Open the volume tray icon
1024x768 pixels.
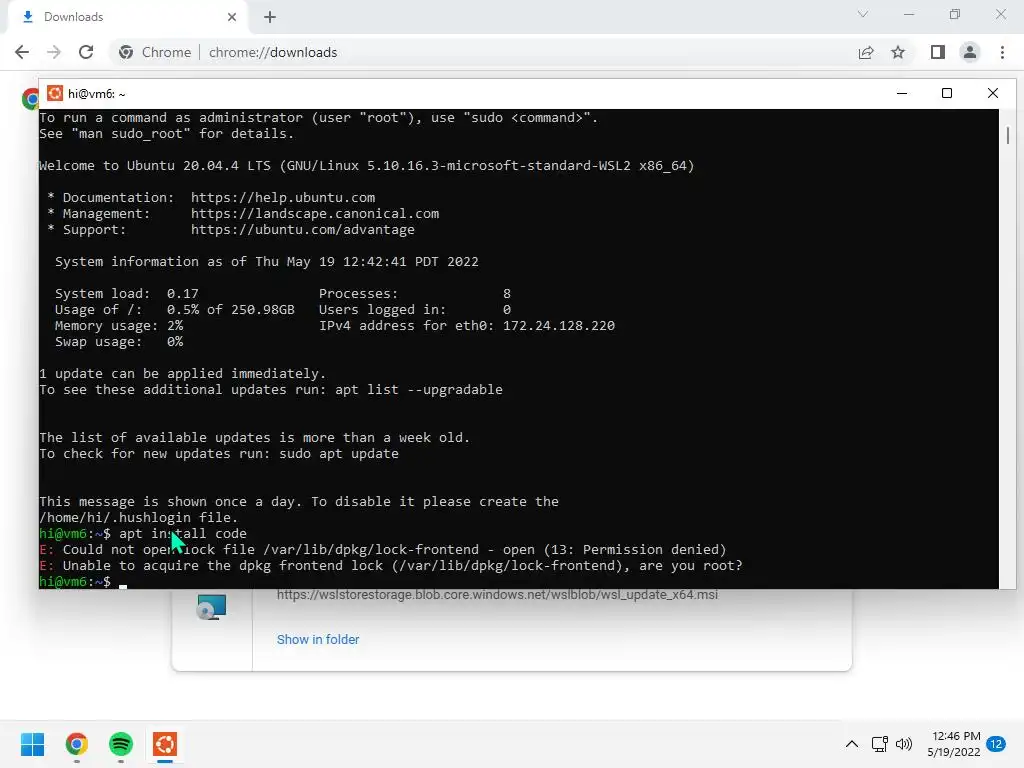pos(904,744)
